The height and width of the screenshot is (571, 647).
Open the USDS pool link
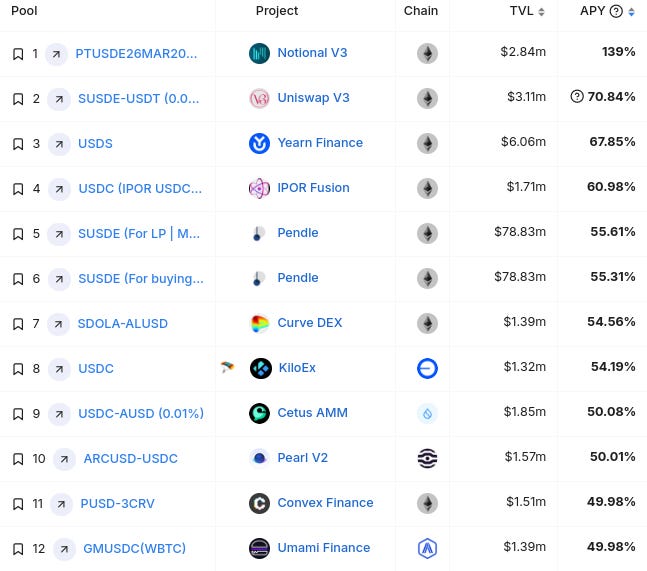point(95,144)
